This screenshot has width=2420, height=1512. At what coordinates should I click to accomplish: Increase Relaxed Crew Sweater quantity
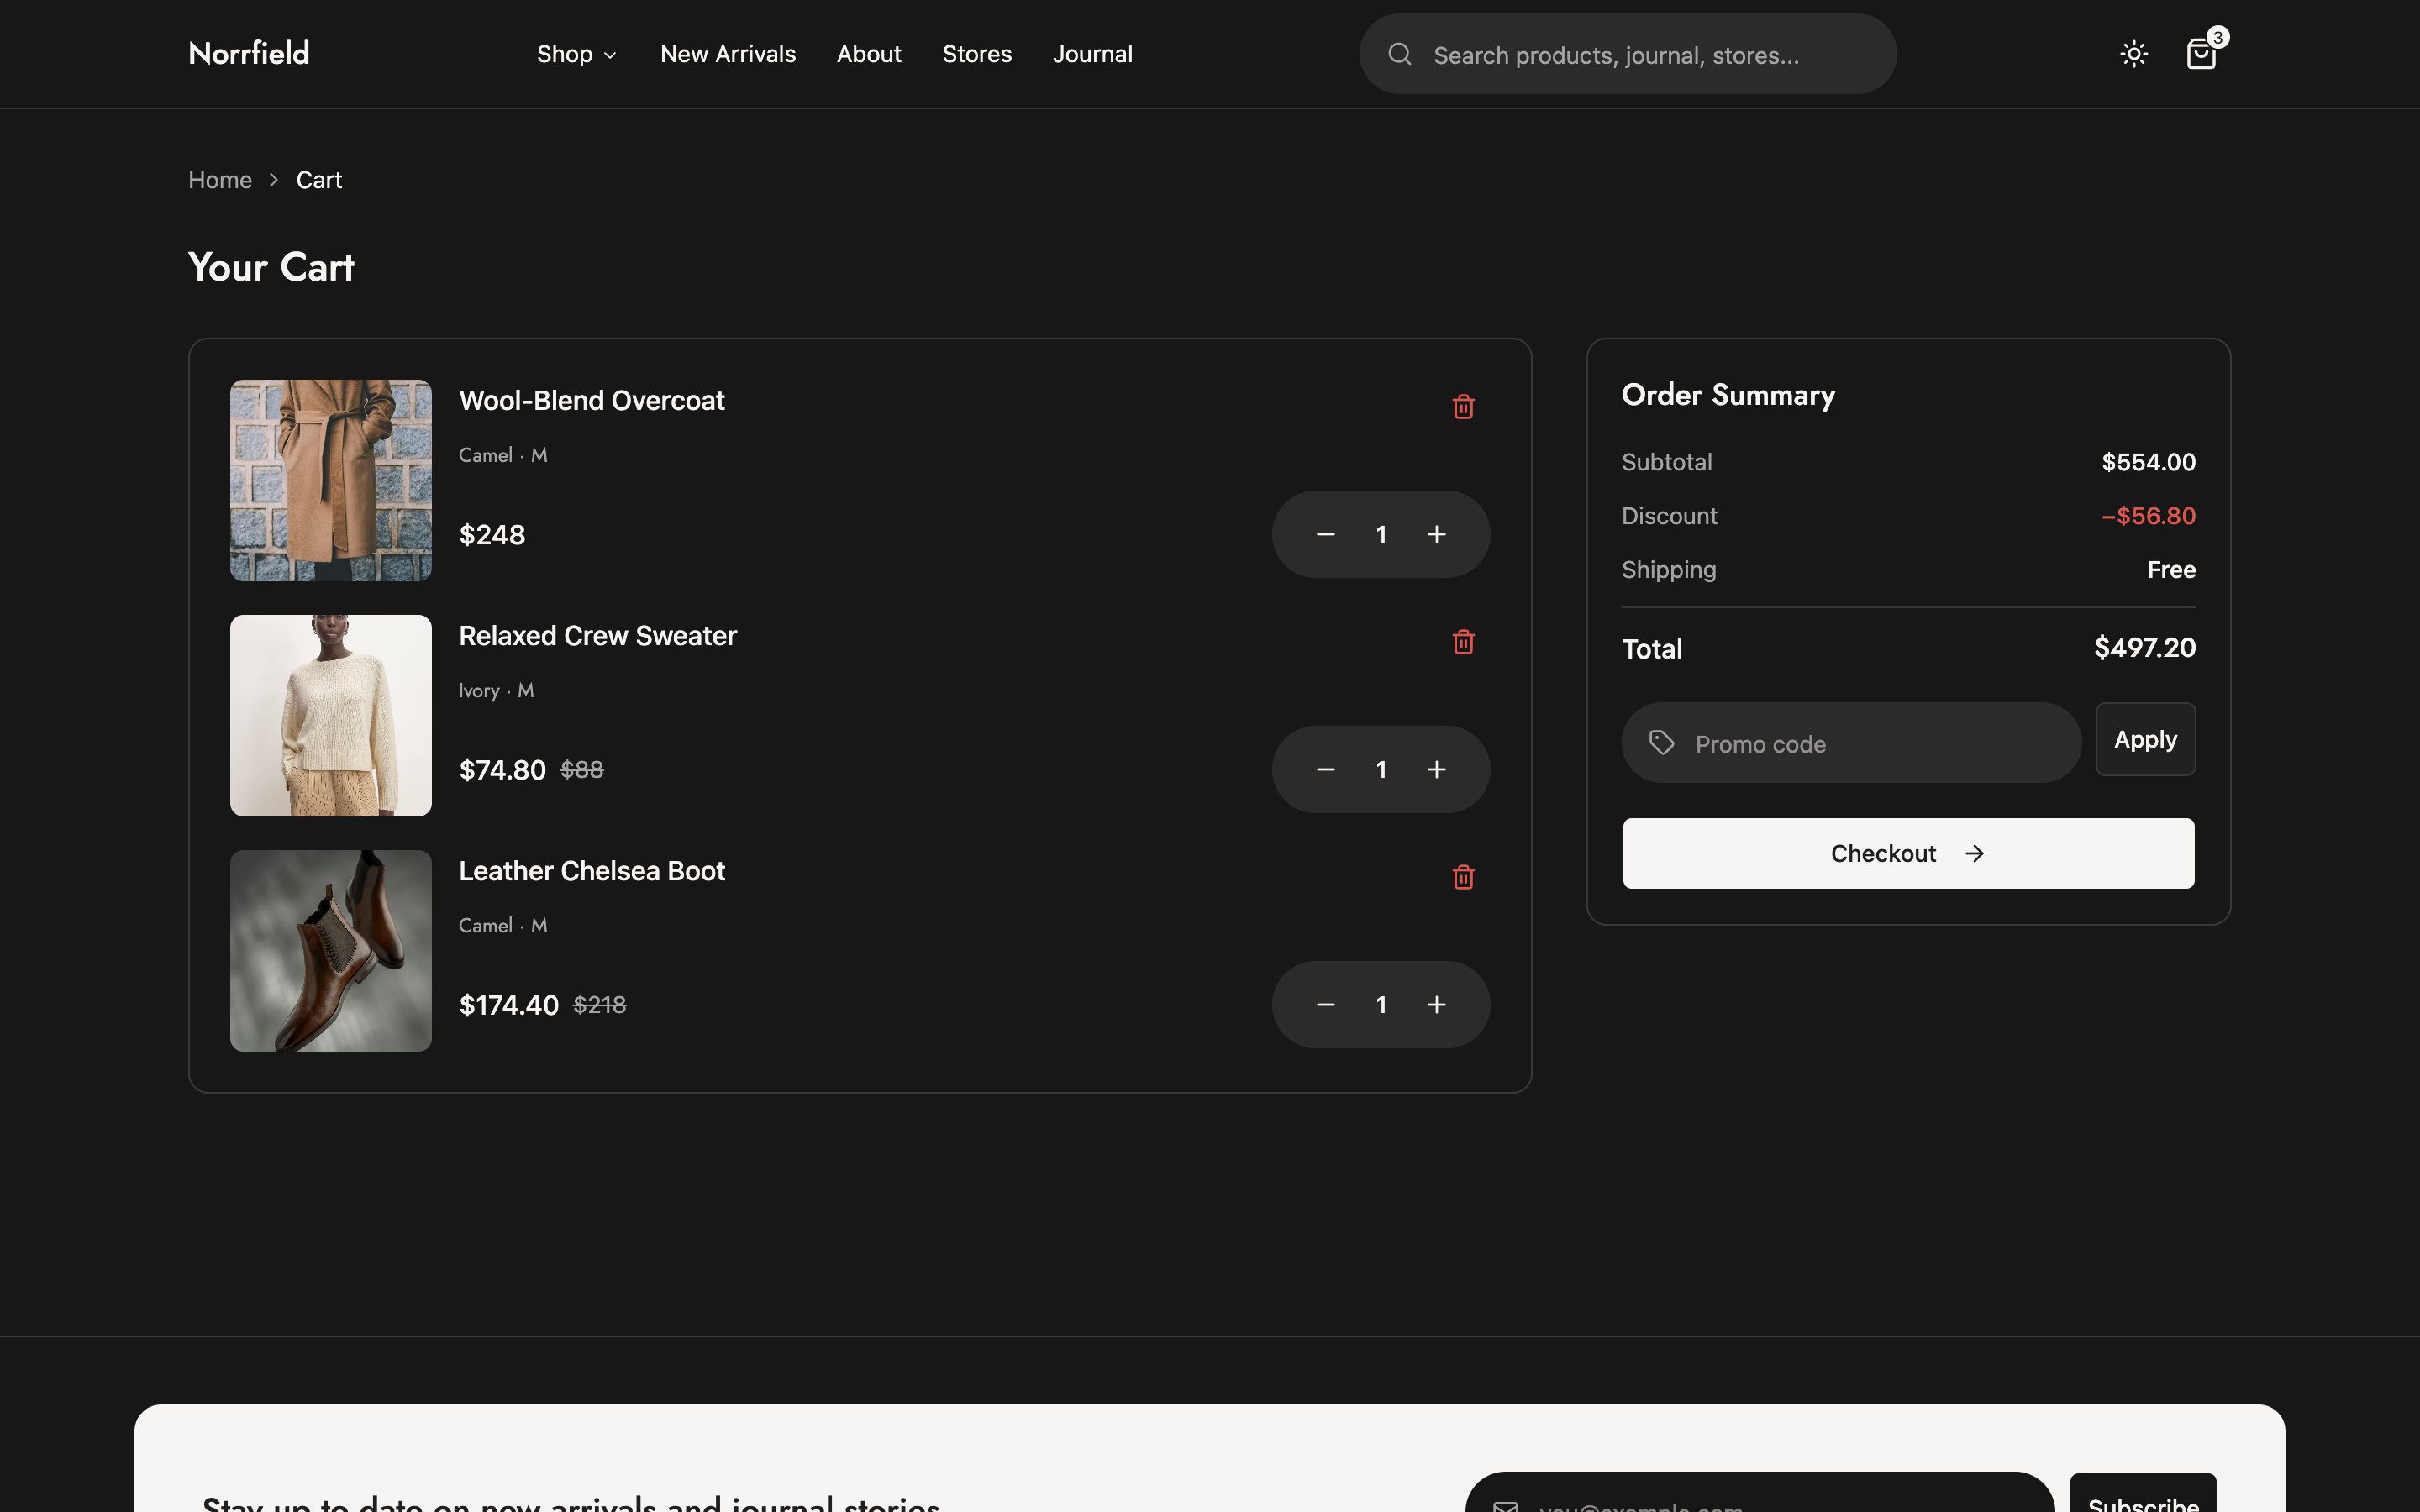coord(1436,769)
